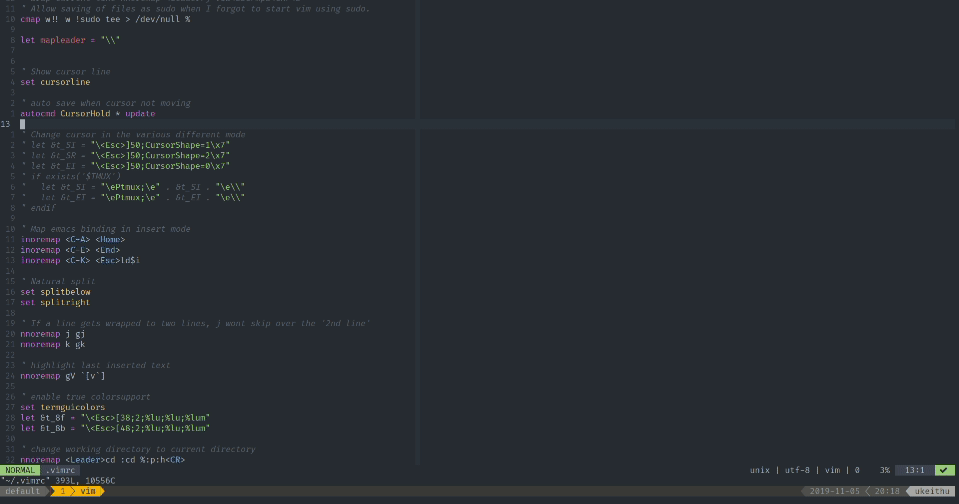Place cursor on the 'cmap w!!' sudo tee line
The image size is (959, 504).
(105, 19)
